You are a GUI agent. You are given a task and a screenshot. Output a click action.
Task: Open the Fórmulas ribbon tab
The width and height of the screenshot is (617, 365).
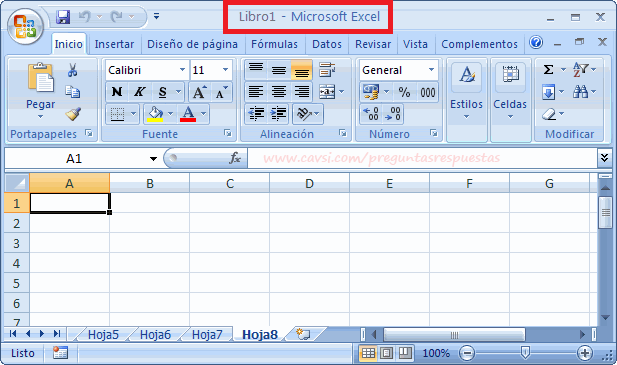274,44
